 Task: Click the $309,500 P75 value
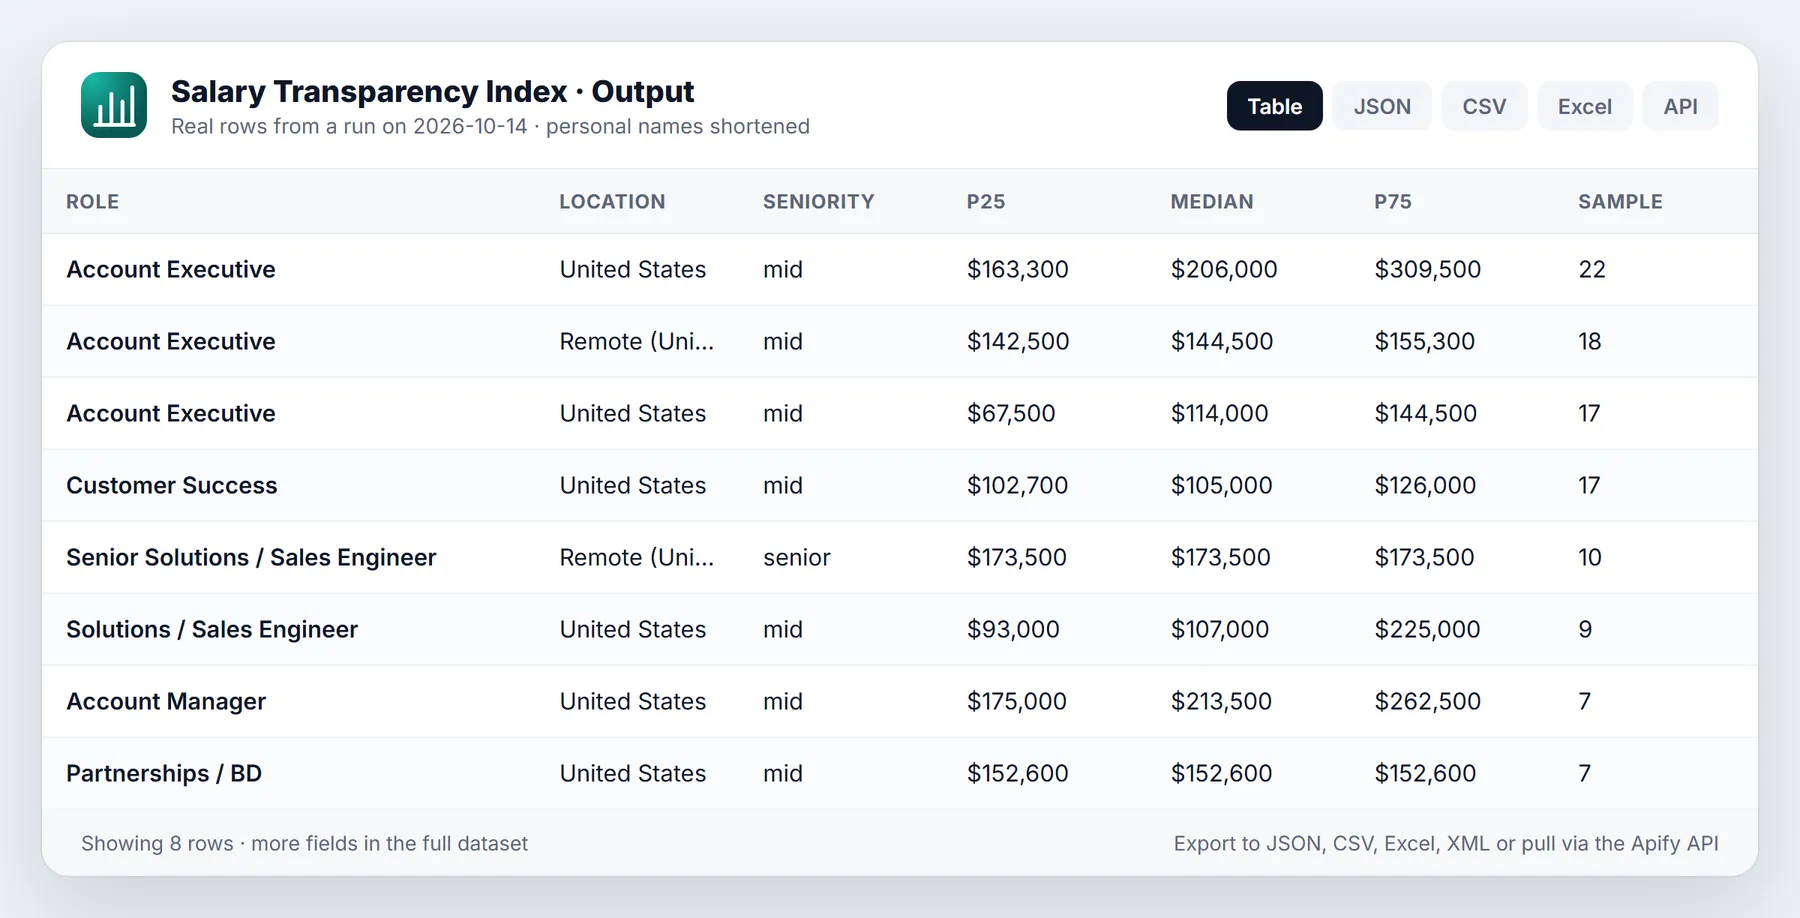click(1428, 269)
